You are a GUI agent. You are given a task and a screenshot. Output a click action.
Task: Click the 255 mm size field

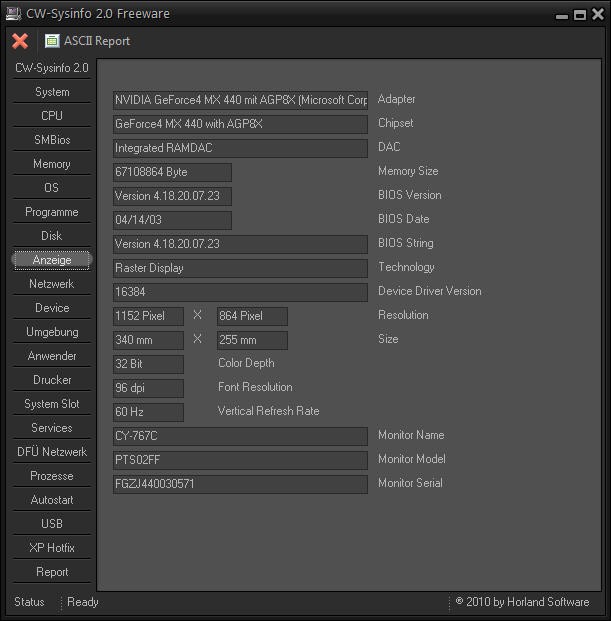[252, 340]
